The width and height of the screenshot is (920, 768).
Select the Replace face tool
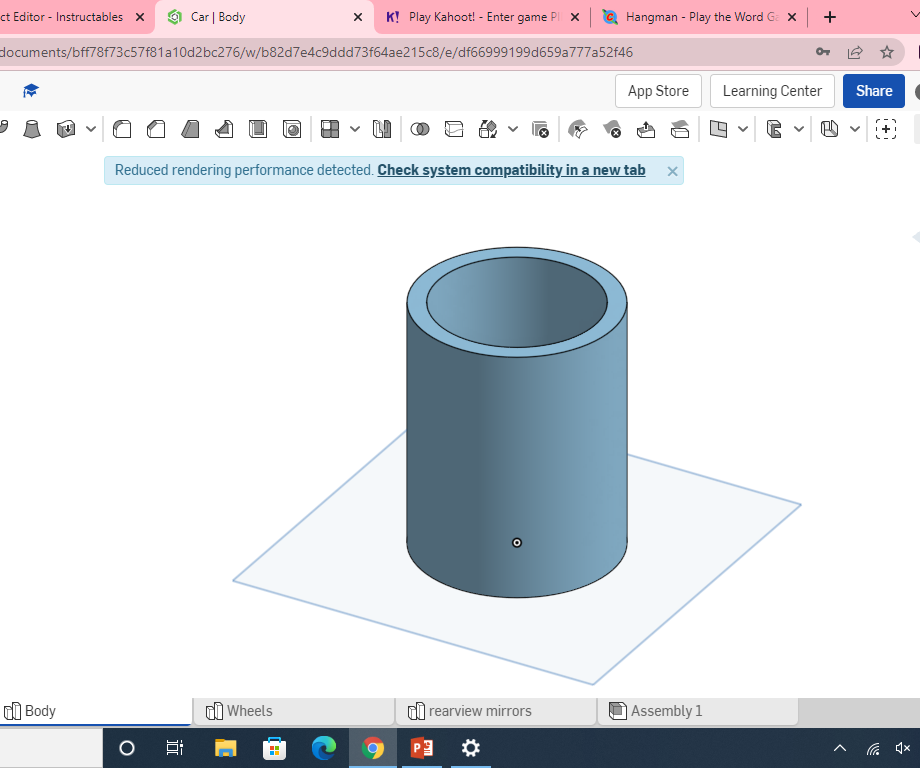[x=680, y=129]
